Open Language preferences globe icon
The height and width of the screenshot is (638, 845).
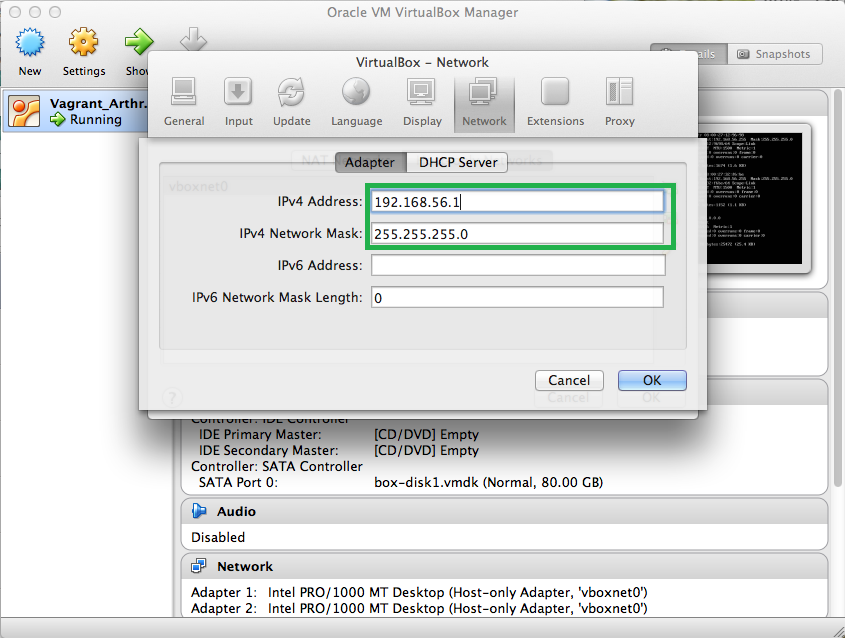(356, 92)
